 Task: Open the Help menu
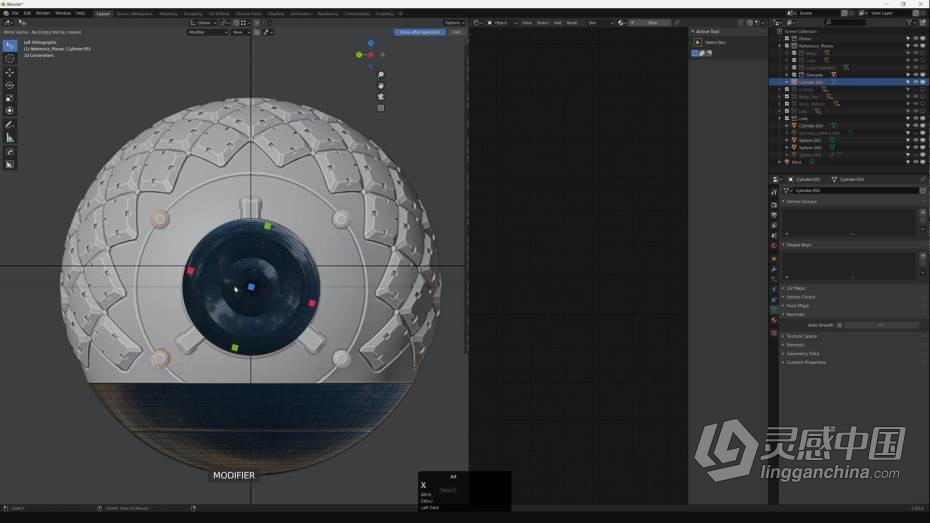(80, 13)
